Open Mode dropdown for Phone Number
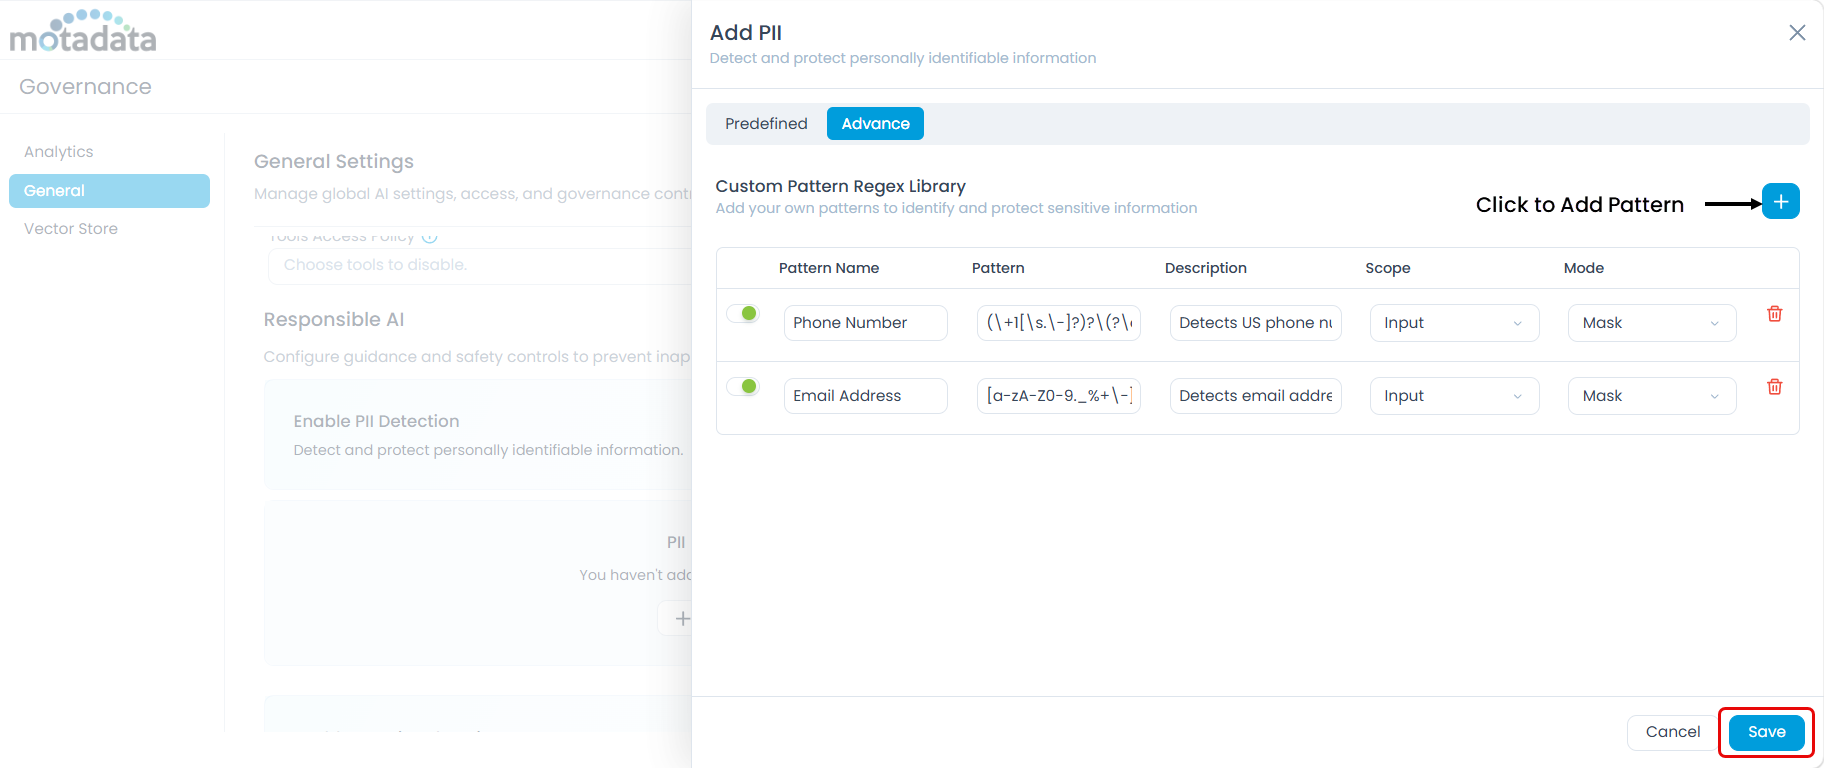This screenshot has width=1824, height=768. [x=1651, y=323]
